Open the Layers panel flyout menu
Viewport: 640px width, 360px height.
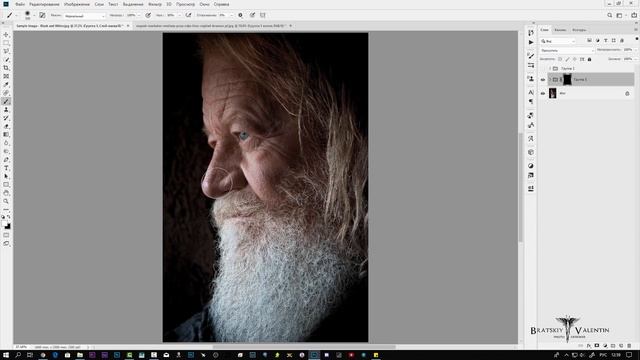(x=636, y=30)
